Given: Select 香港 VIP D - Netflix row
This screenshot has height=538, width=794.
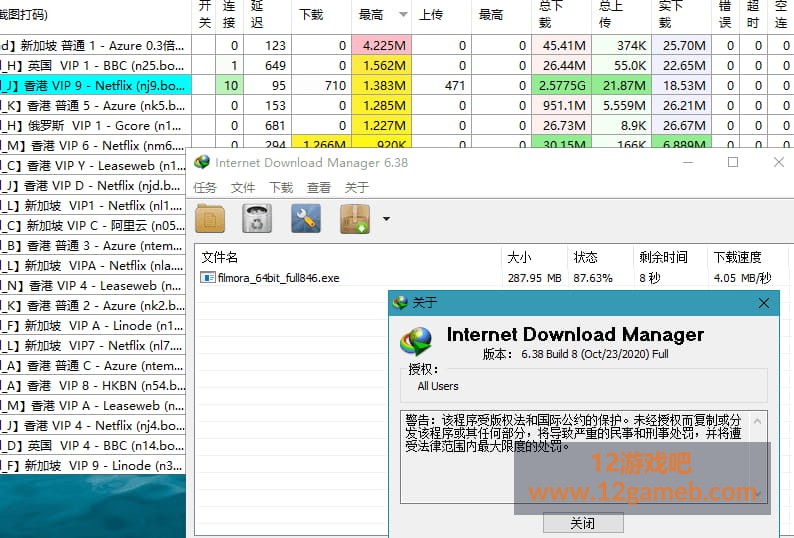Looking at the screenshot, I should pos(93,185).
